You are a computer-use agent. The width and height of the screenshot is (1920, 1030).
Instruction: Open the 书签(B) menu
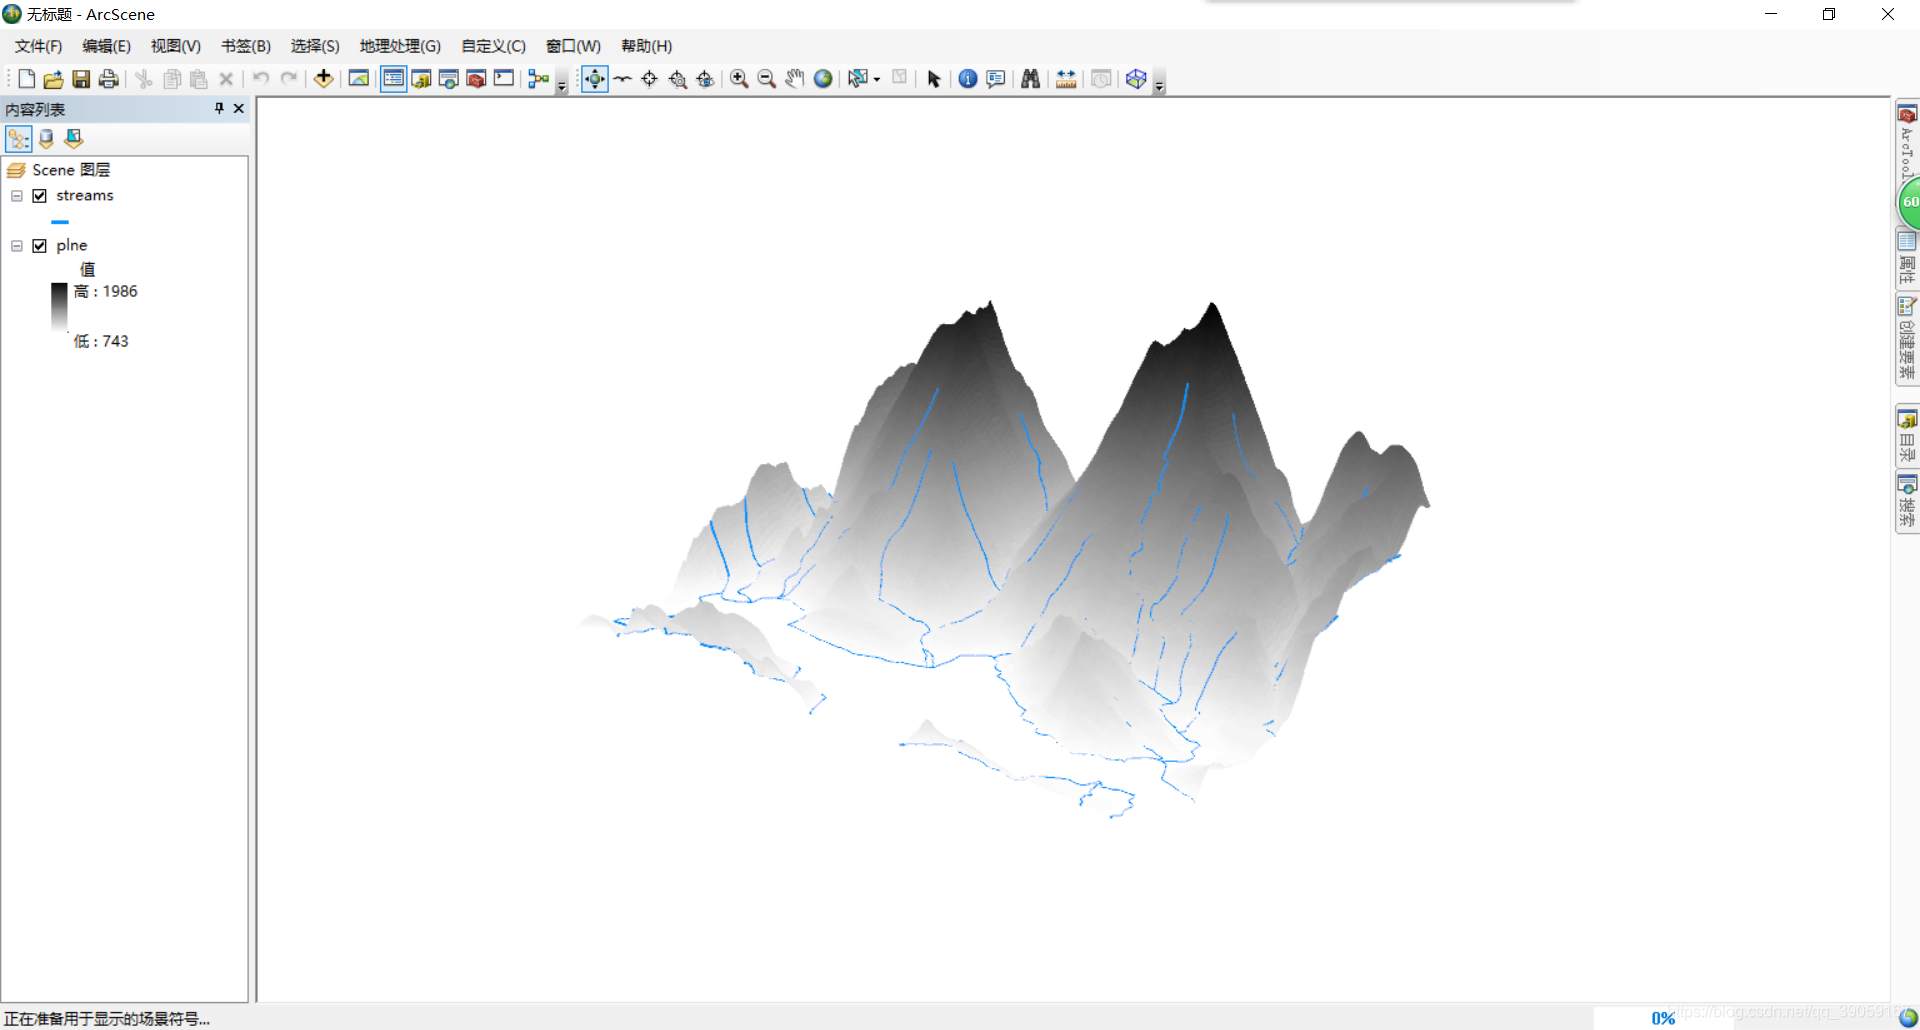(x=246, y=46)
